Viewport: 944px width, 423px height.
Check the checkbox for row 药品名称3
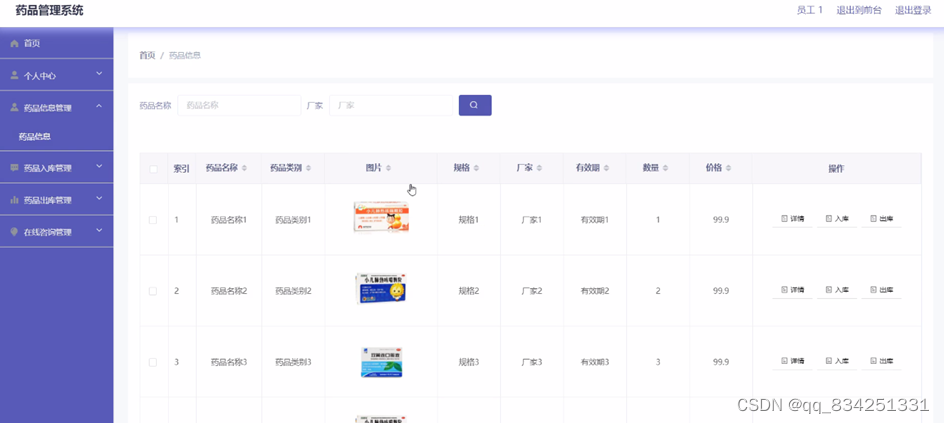point(153,362)
